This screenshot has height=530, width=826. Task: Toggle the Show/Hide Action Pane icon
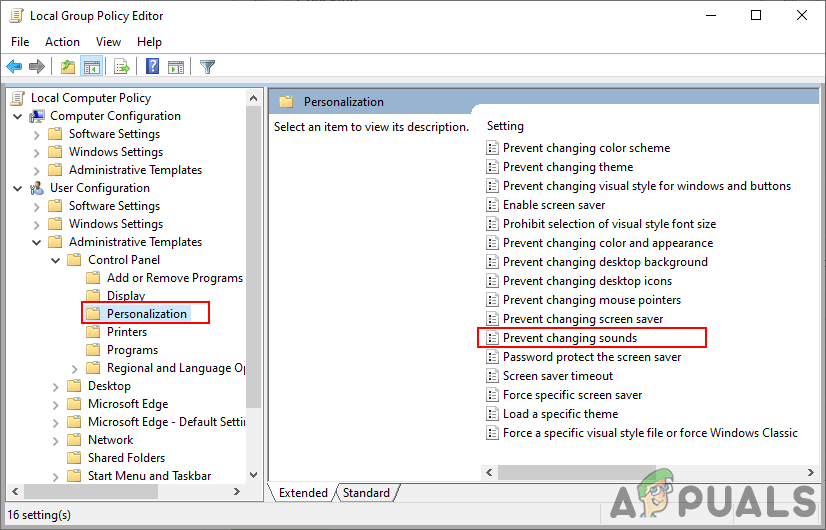(176, 66)
